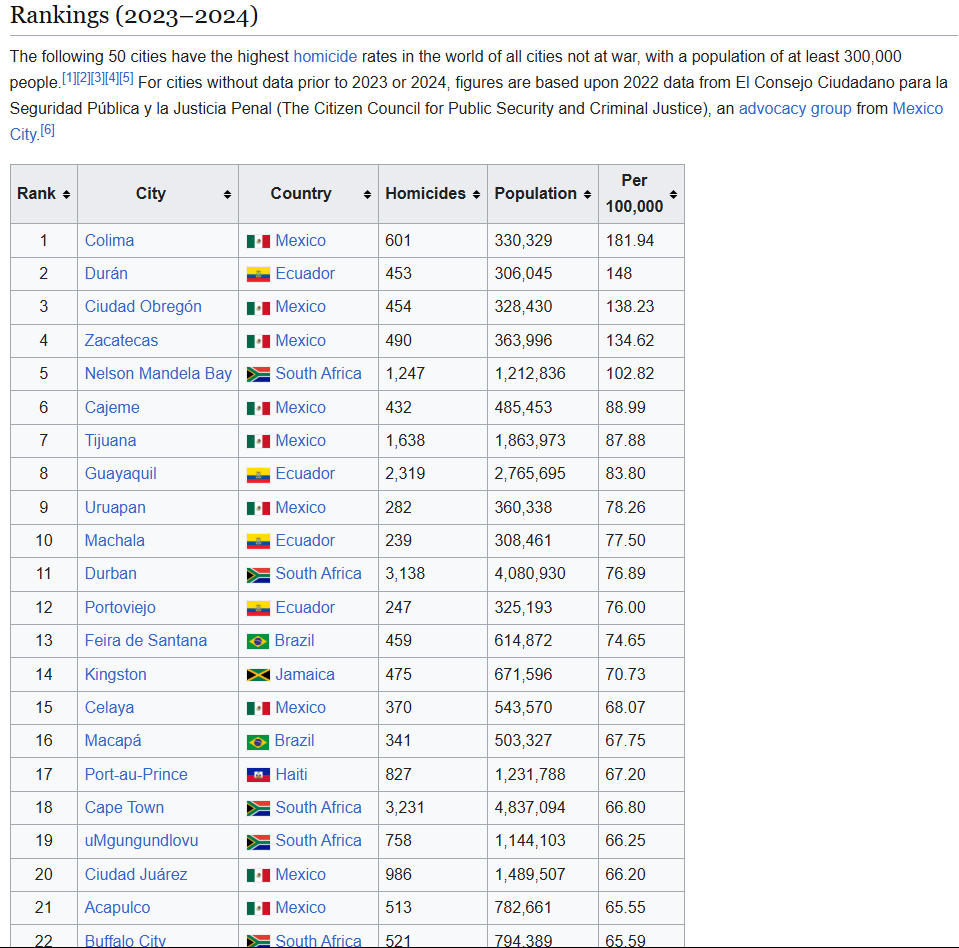Sort table by Country column arrows
Screen dimensions: 959x948
tap(367, 194)
